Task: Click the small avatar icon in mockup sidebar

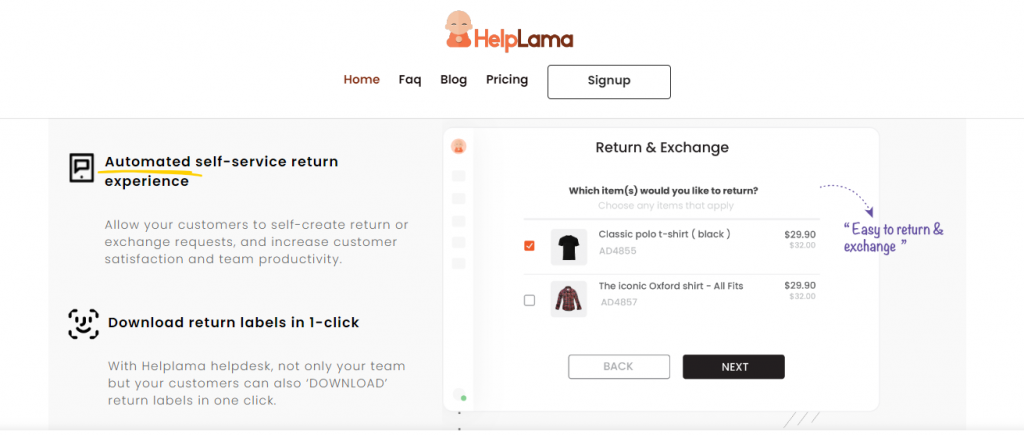Action: click(458, 146)
